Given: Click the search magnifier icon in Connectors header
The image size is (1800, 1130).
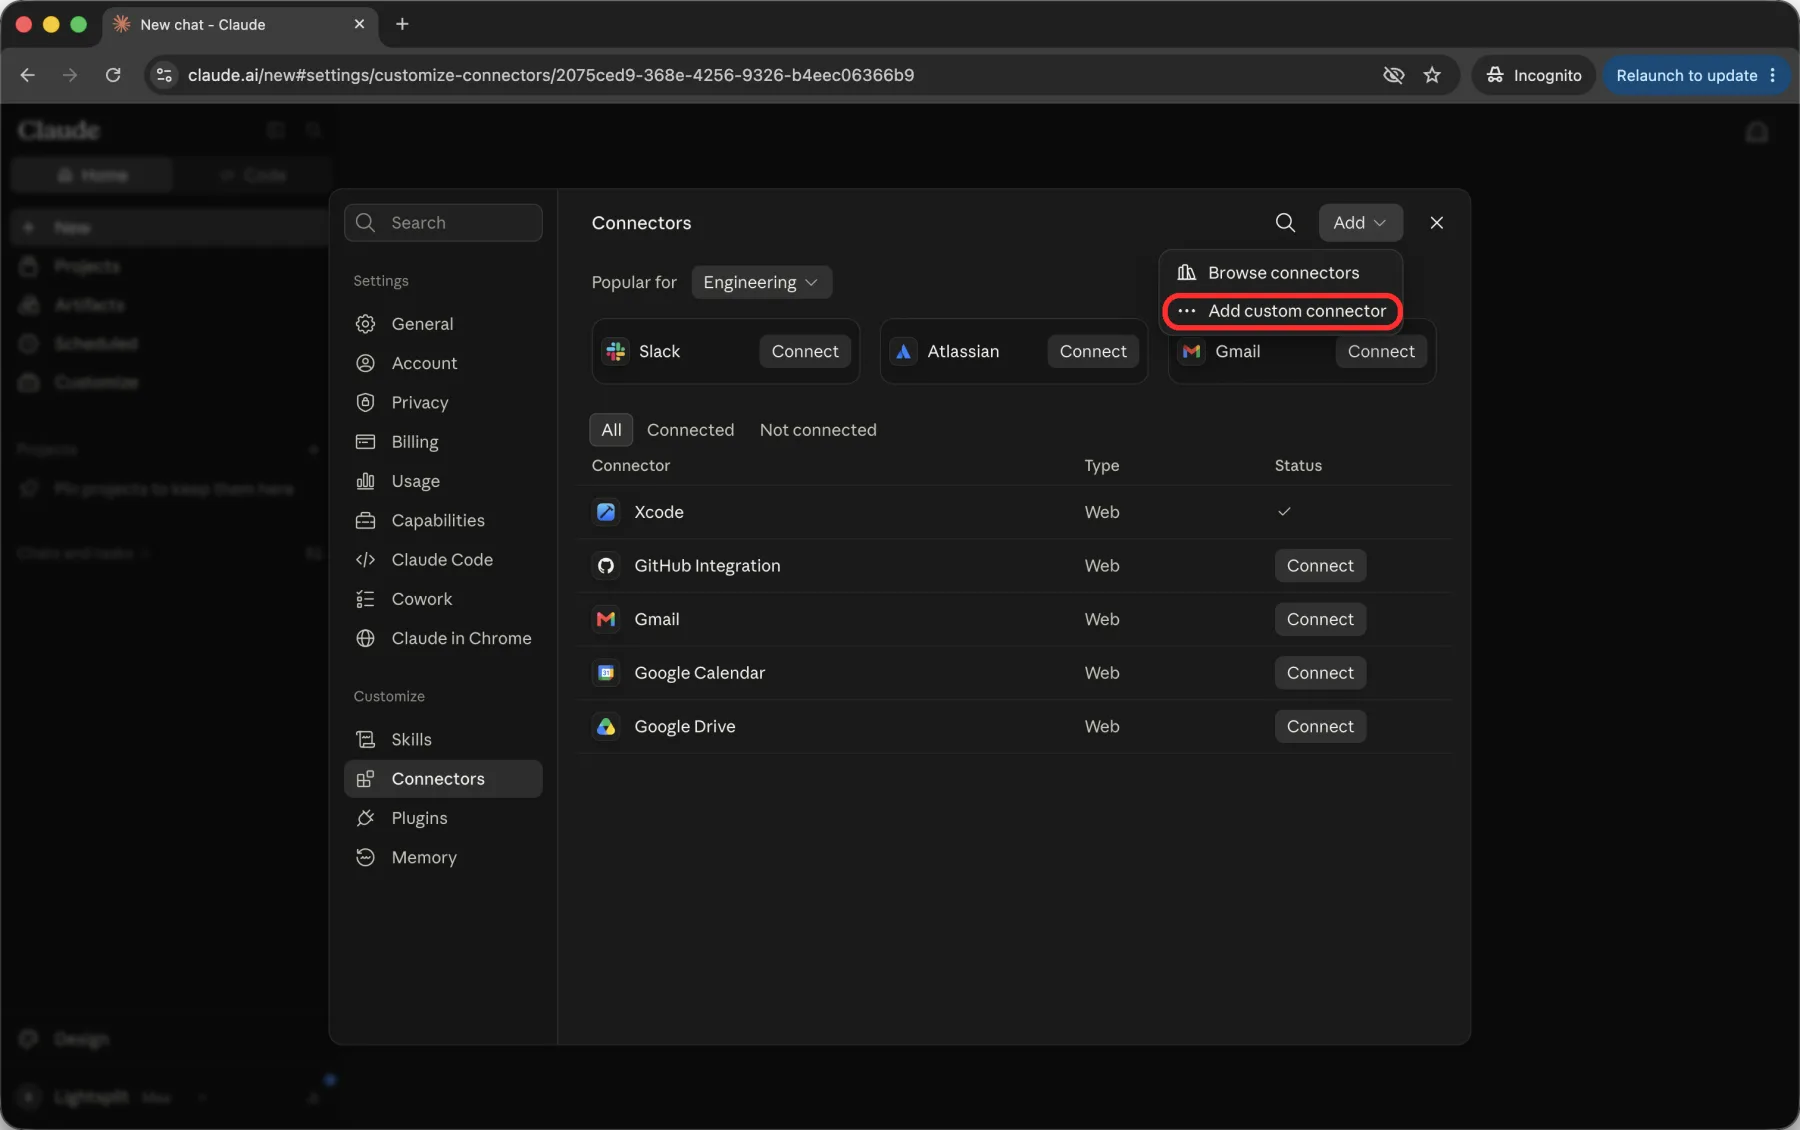Looking at the screenshot, I should (1285, 223).
